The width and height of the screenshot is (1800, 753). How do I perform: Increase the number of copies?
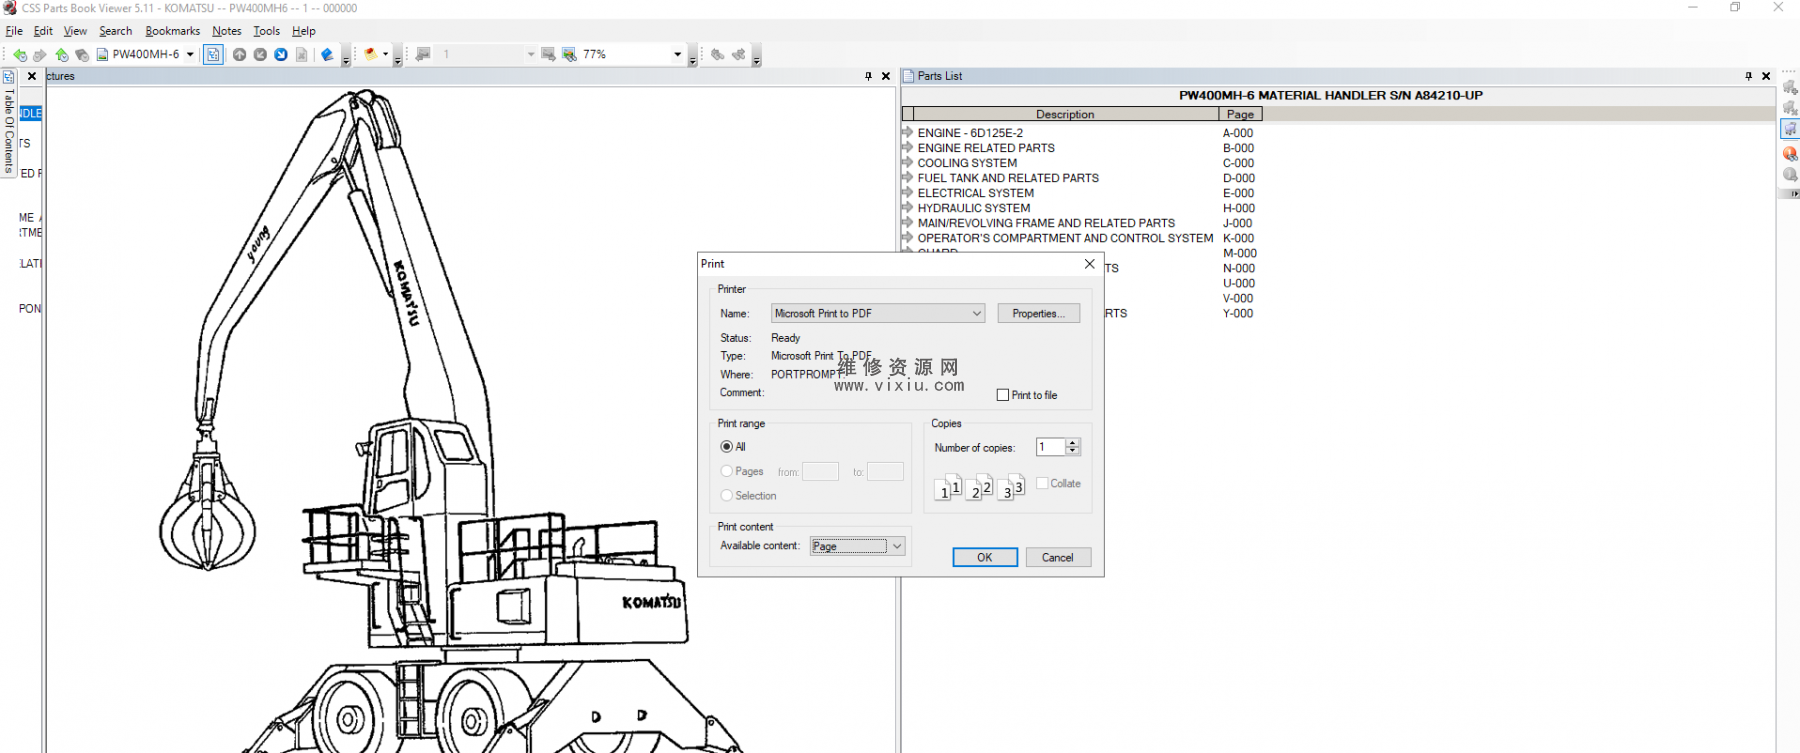(x=1073, y=443)
